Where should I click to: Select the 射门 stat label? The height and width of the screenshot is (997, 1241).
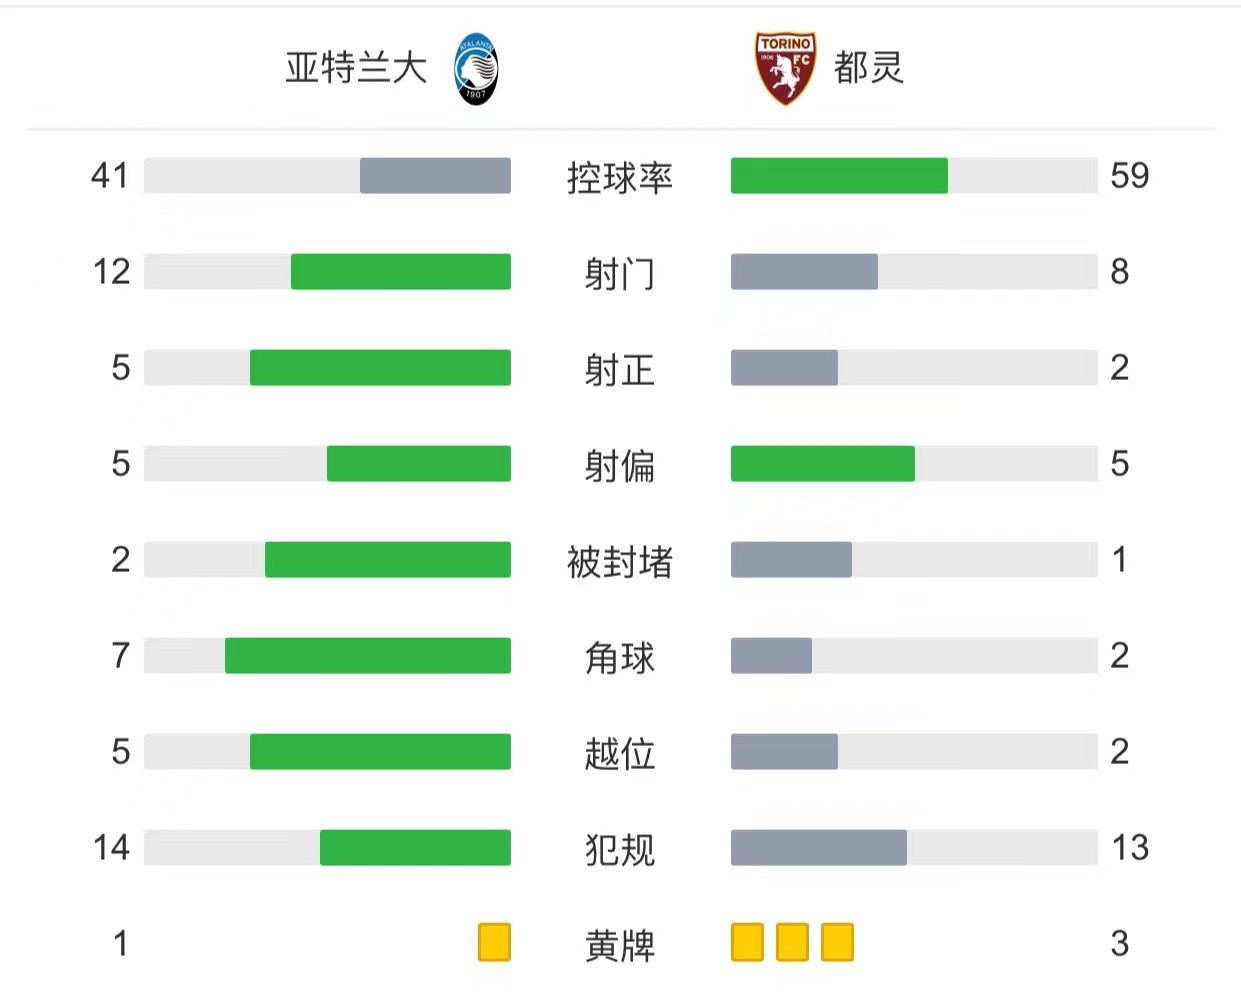(620, 273)
